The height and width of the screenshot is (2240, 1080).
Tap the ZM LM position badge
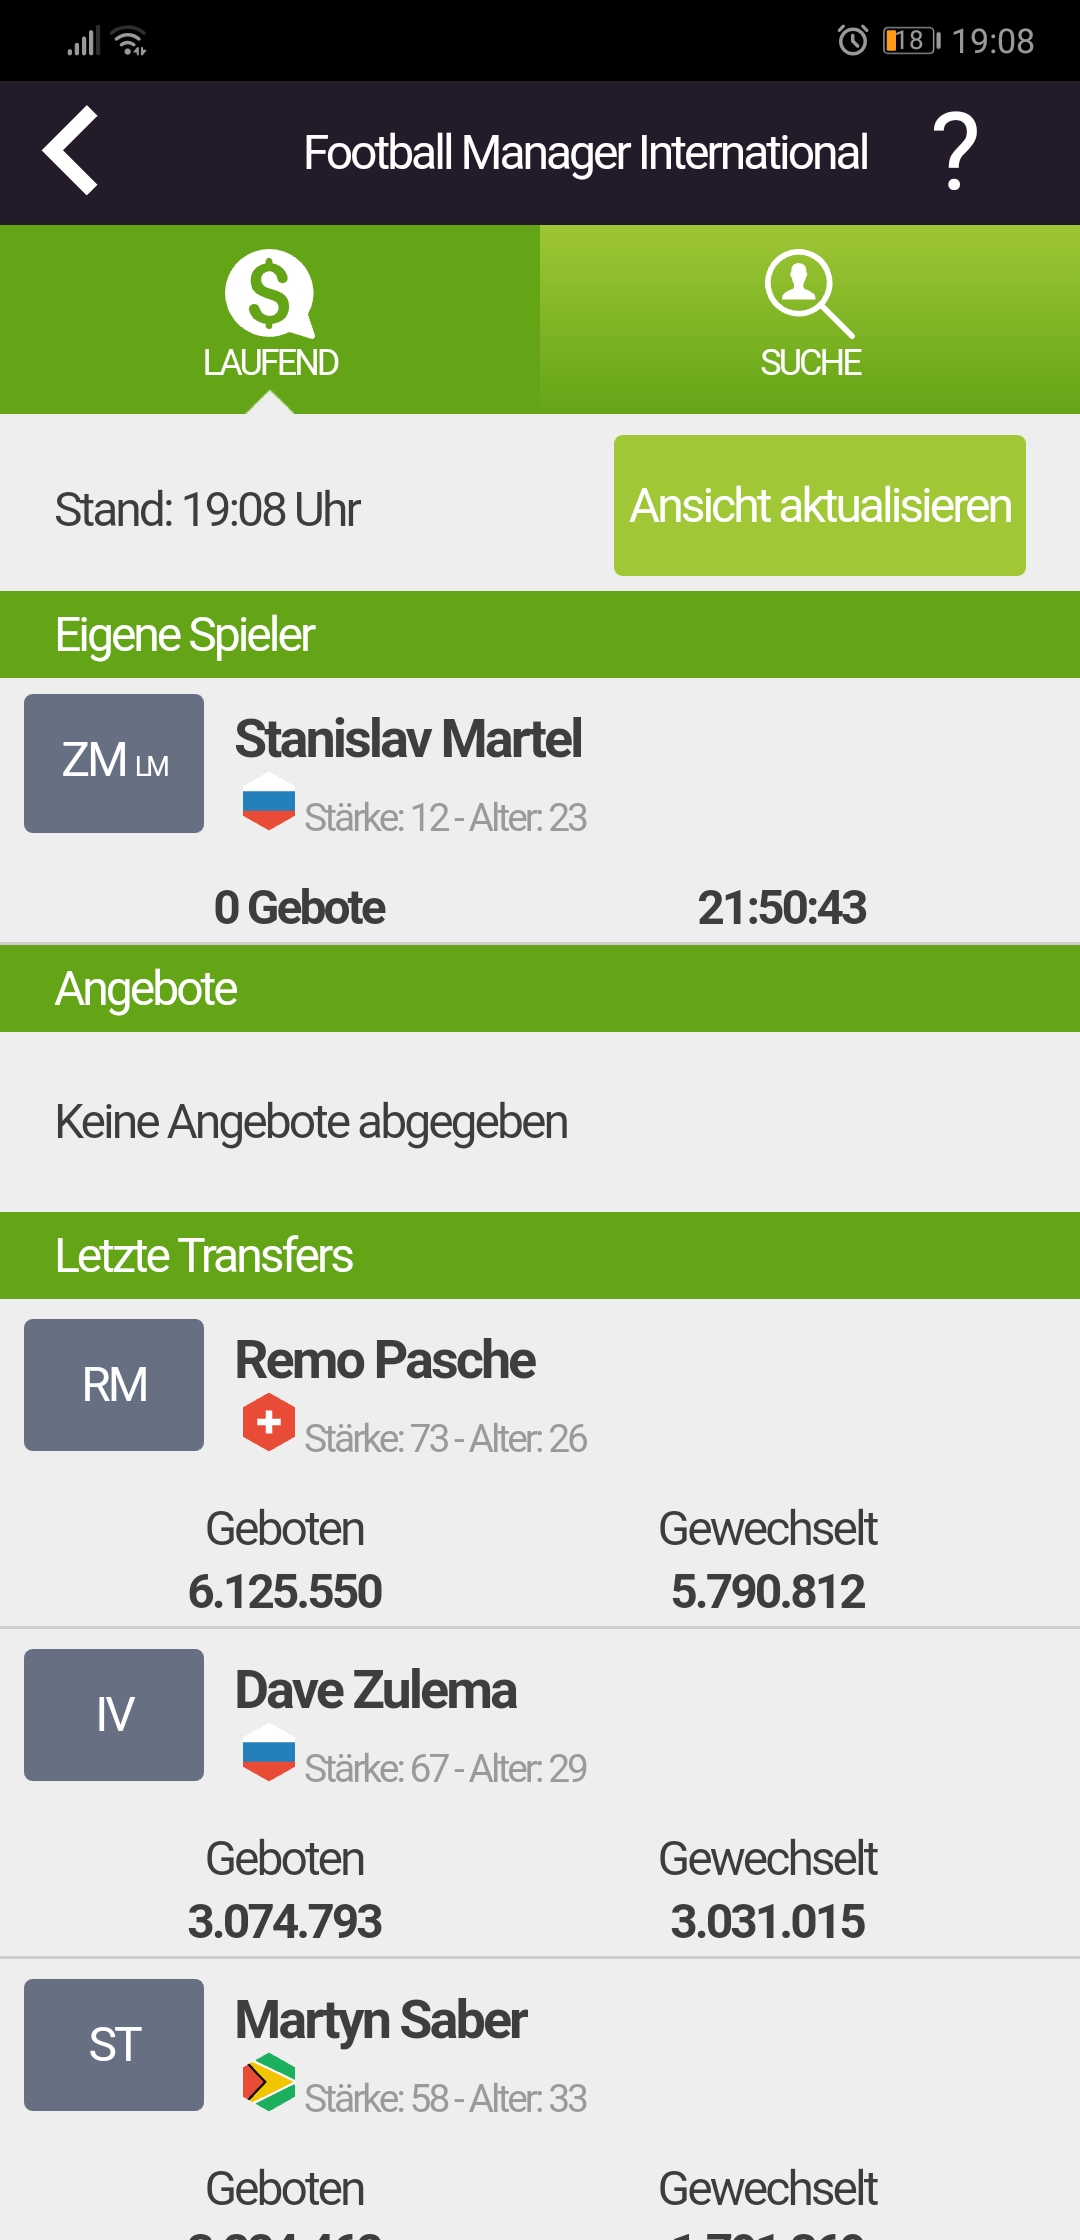tap(114, 763)
